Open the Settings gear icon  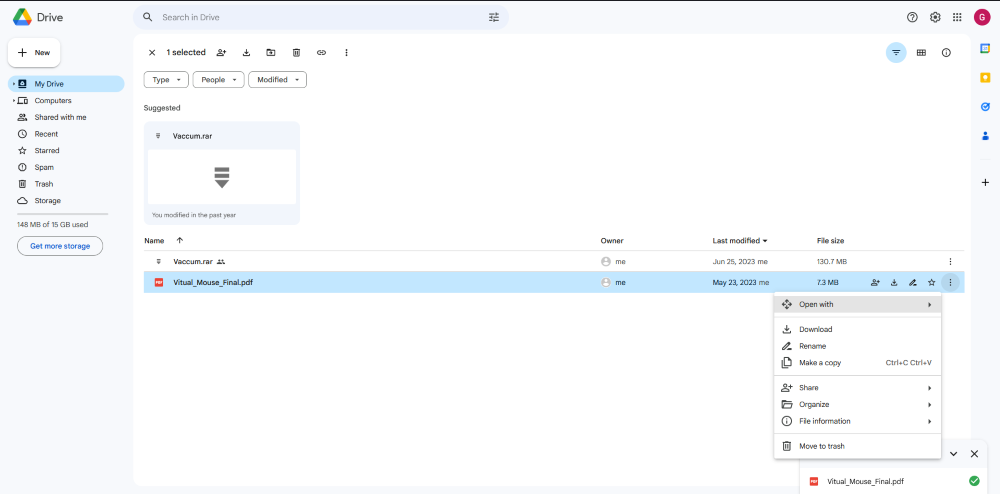935,17
